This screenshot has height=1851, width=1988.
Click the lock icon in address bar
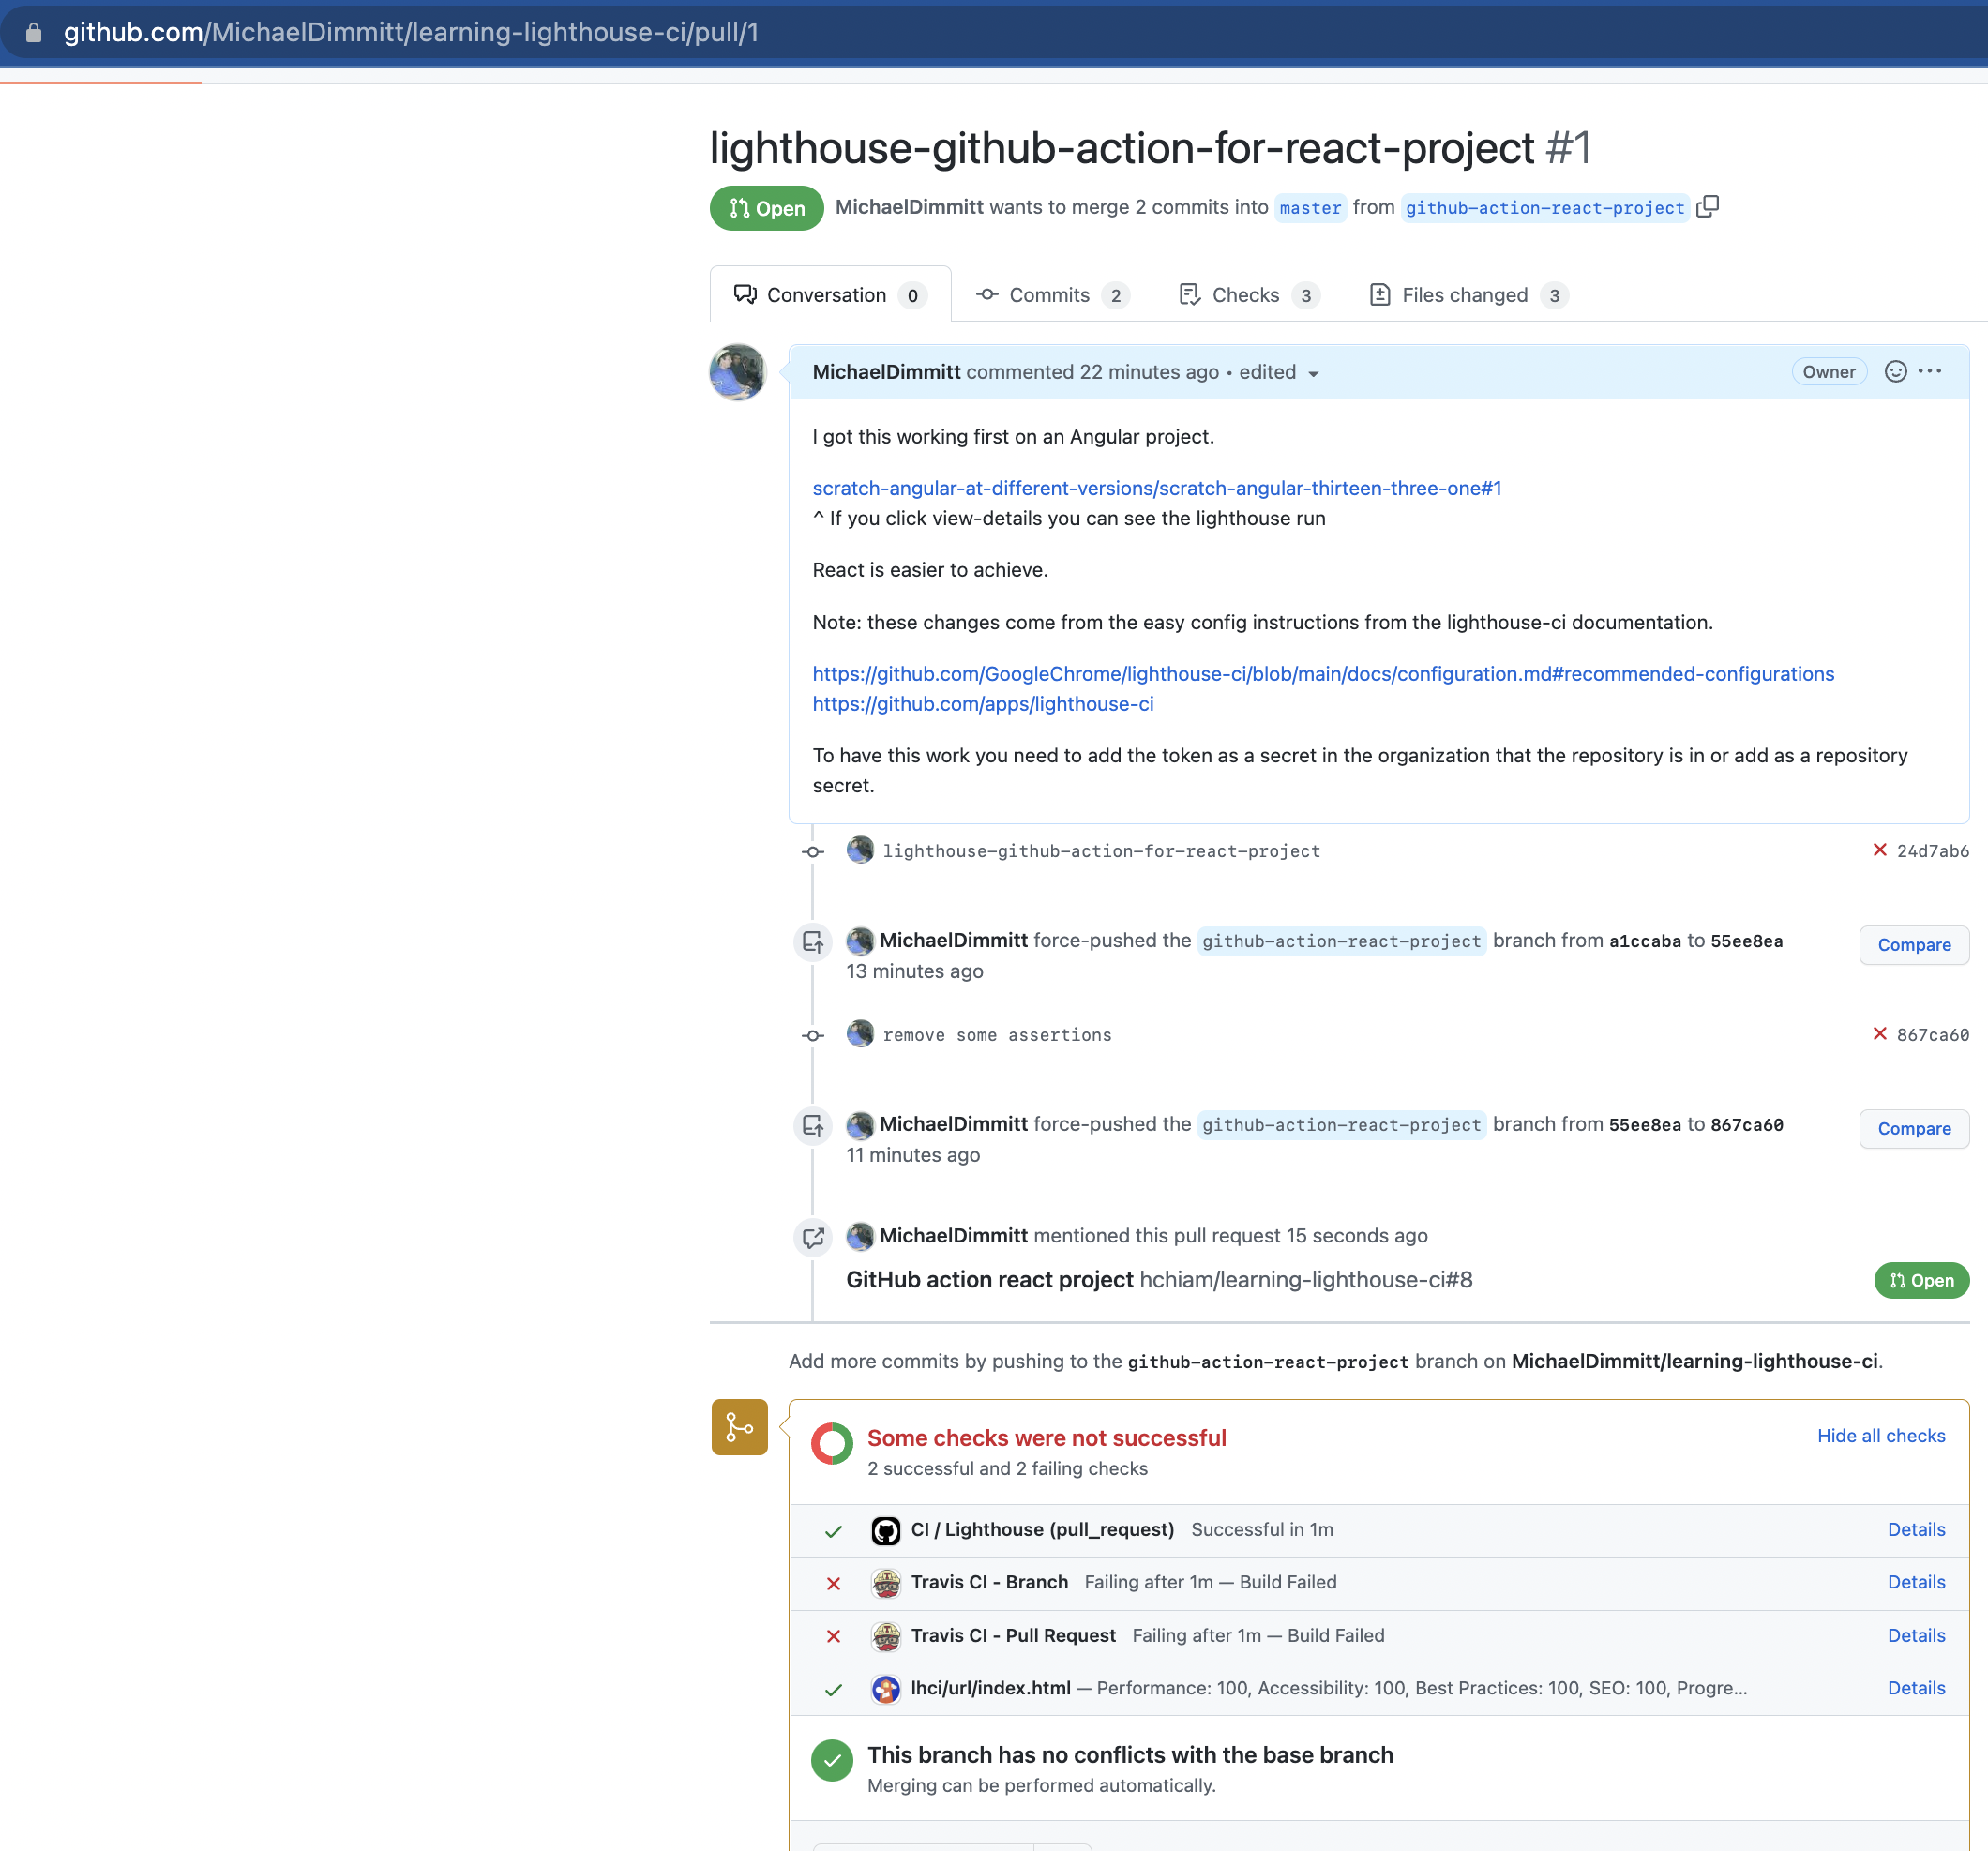click(x=34, y=33)
